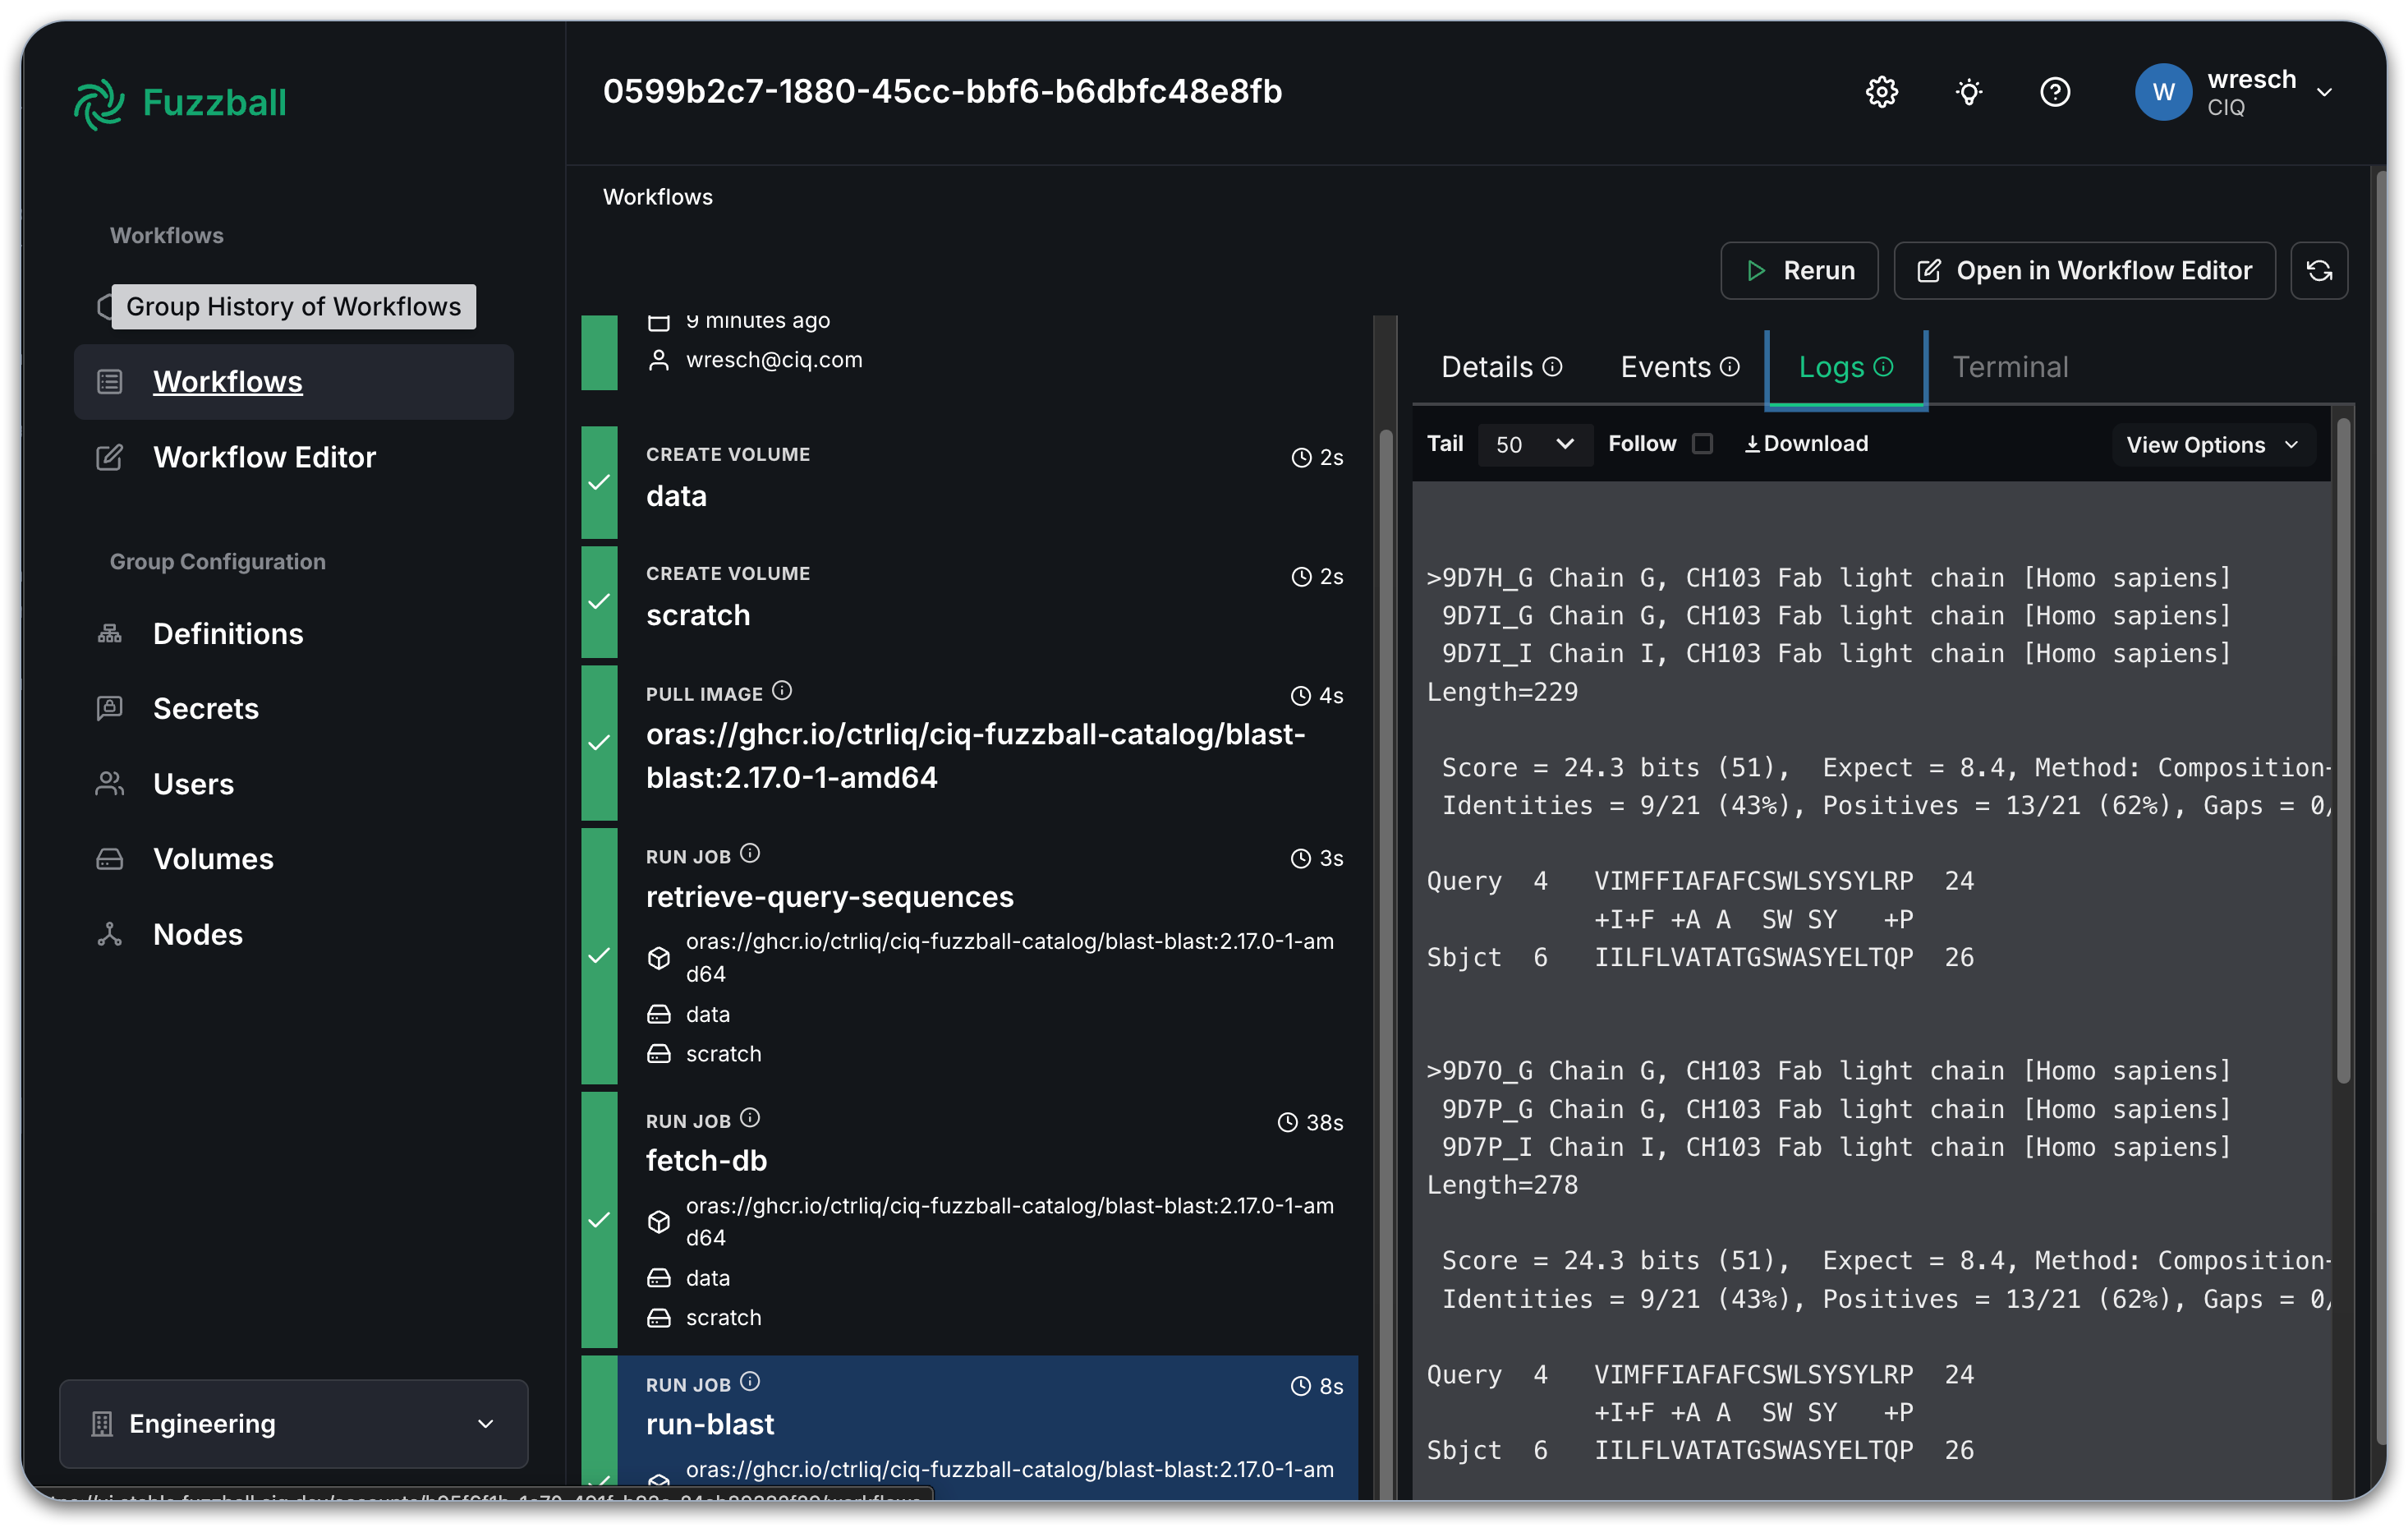Open settings gear in top header
This screenshot has height=1528, width=2408.
(x=1881, y=92)
